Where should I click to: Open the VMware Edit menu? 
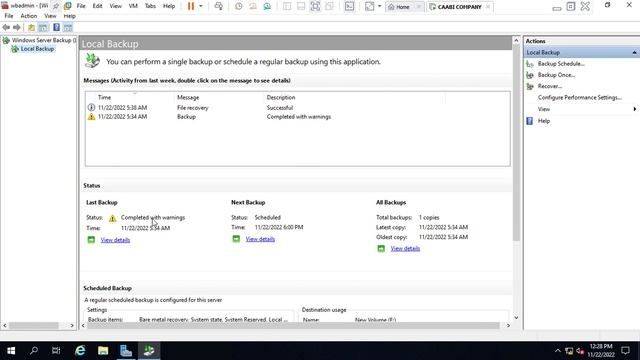[x=98, y=6]
